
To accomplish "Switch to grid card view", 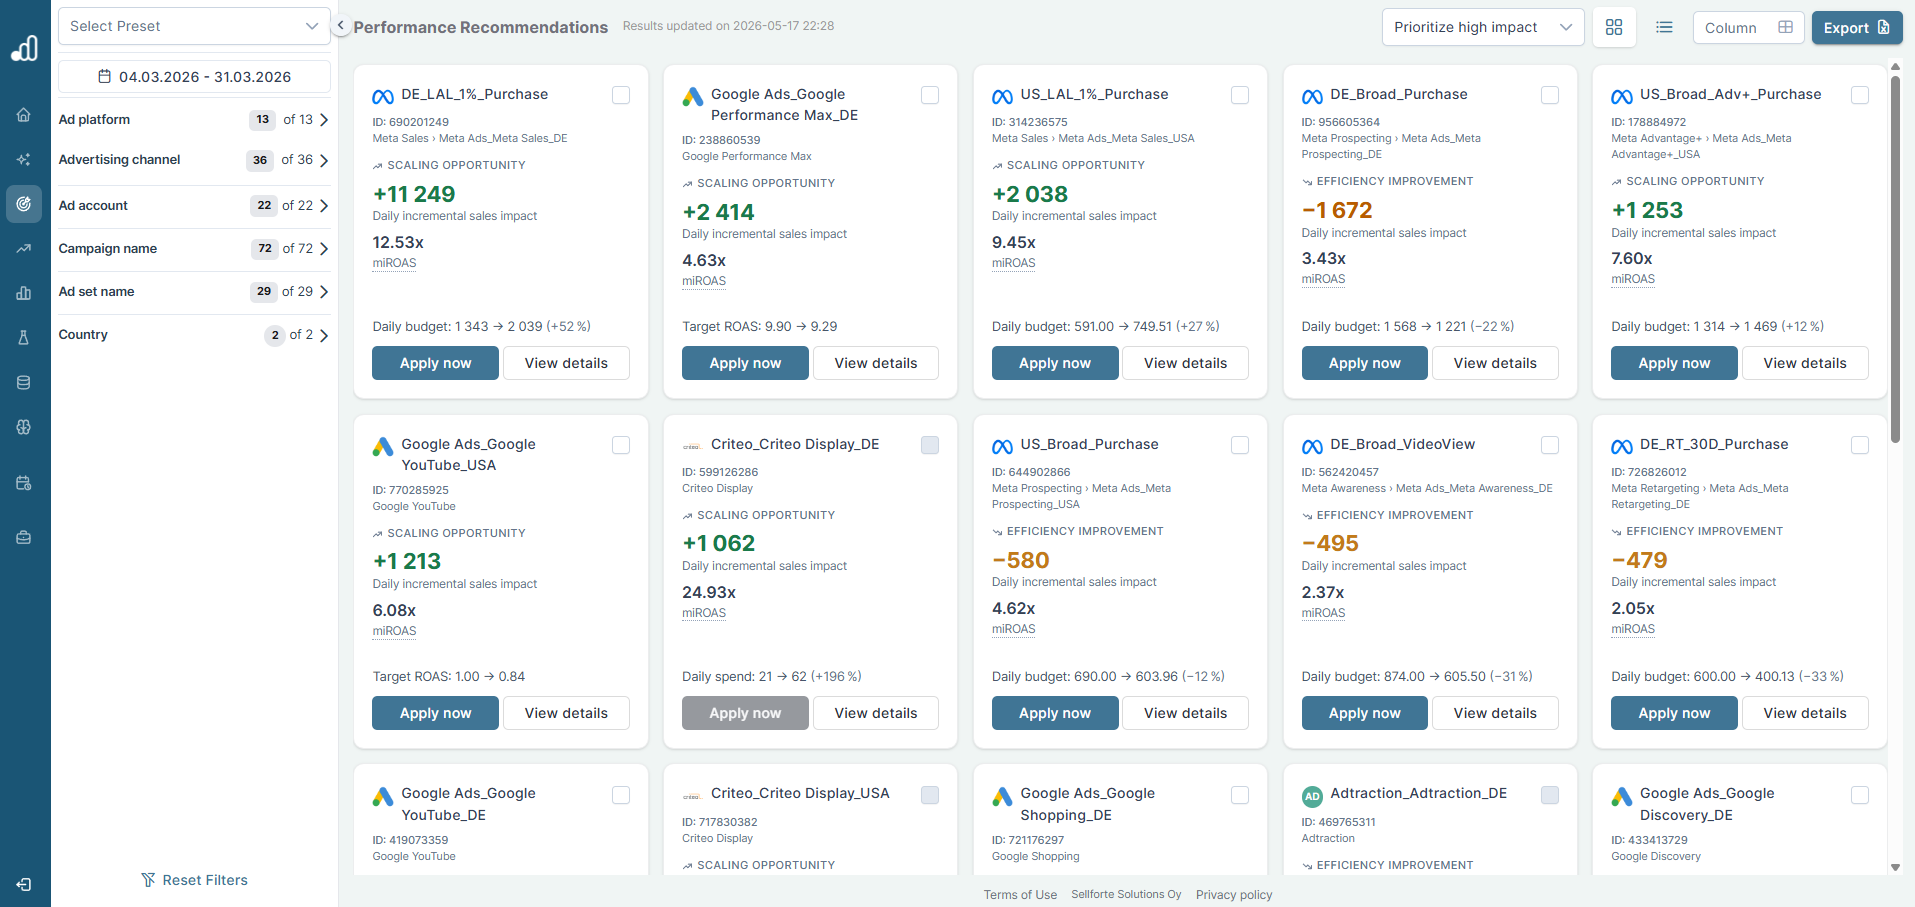I will click(x=1614, y=27).
